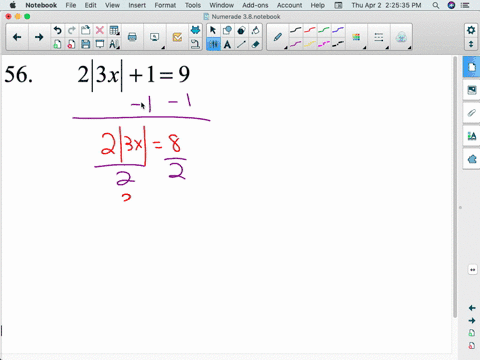Open the View menu
This screenshot has height=360, width=480.
point(112,5)
